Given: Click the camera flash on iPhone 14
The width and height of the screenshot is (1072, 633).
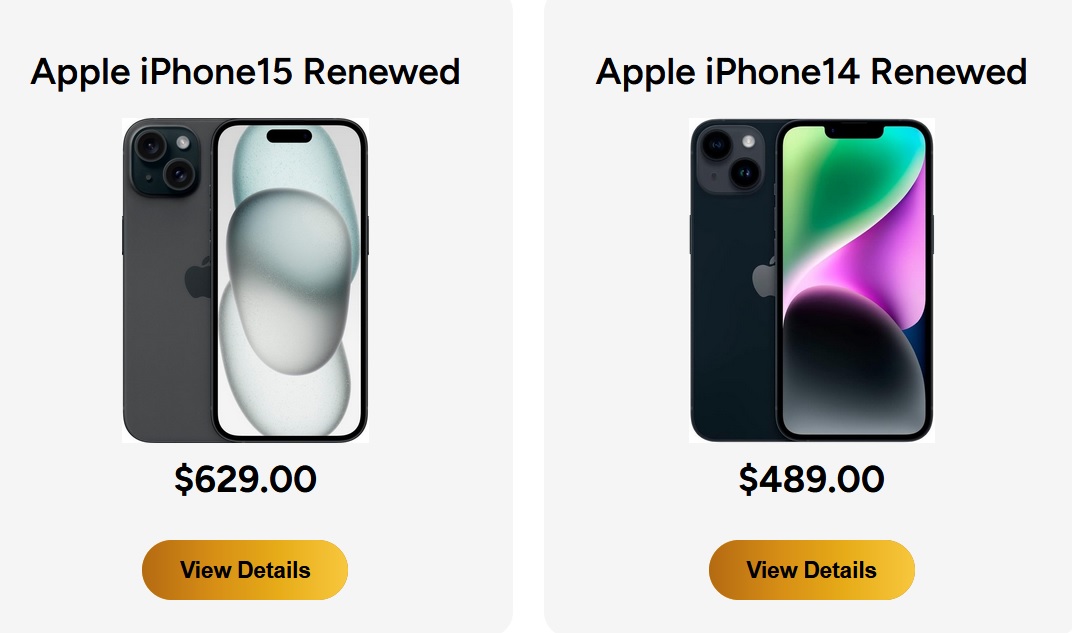Looking at the screenshot, I should (x=749, y=142).
